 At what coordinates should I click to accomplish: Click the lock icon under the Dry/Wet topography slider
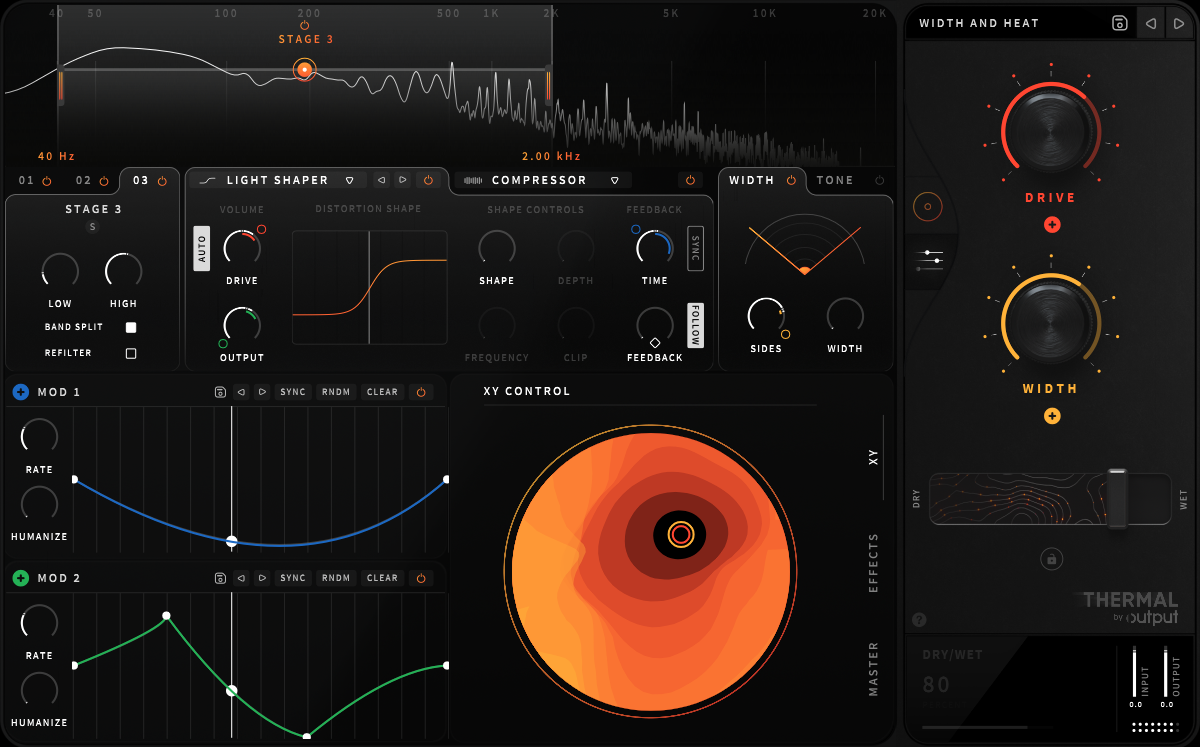1050,559
